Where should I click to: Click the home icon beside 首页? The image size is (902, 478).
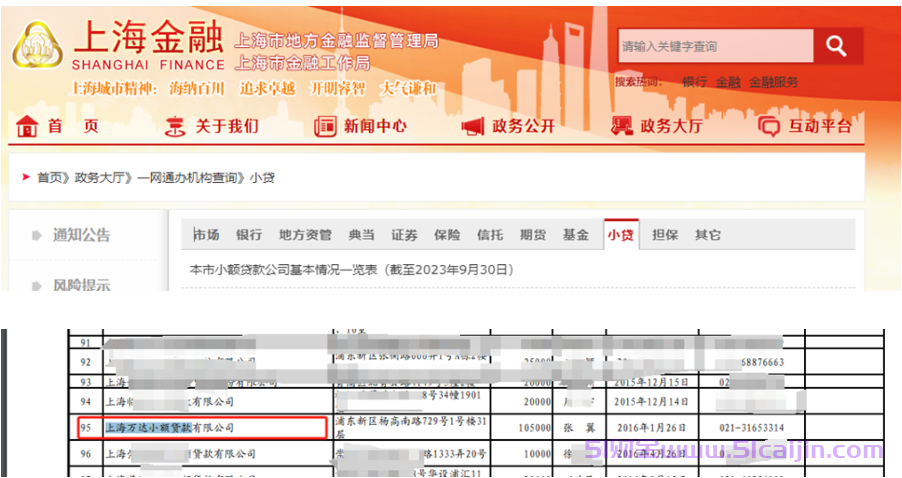(28, 126)
